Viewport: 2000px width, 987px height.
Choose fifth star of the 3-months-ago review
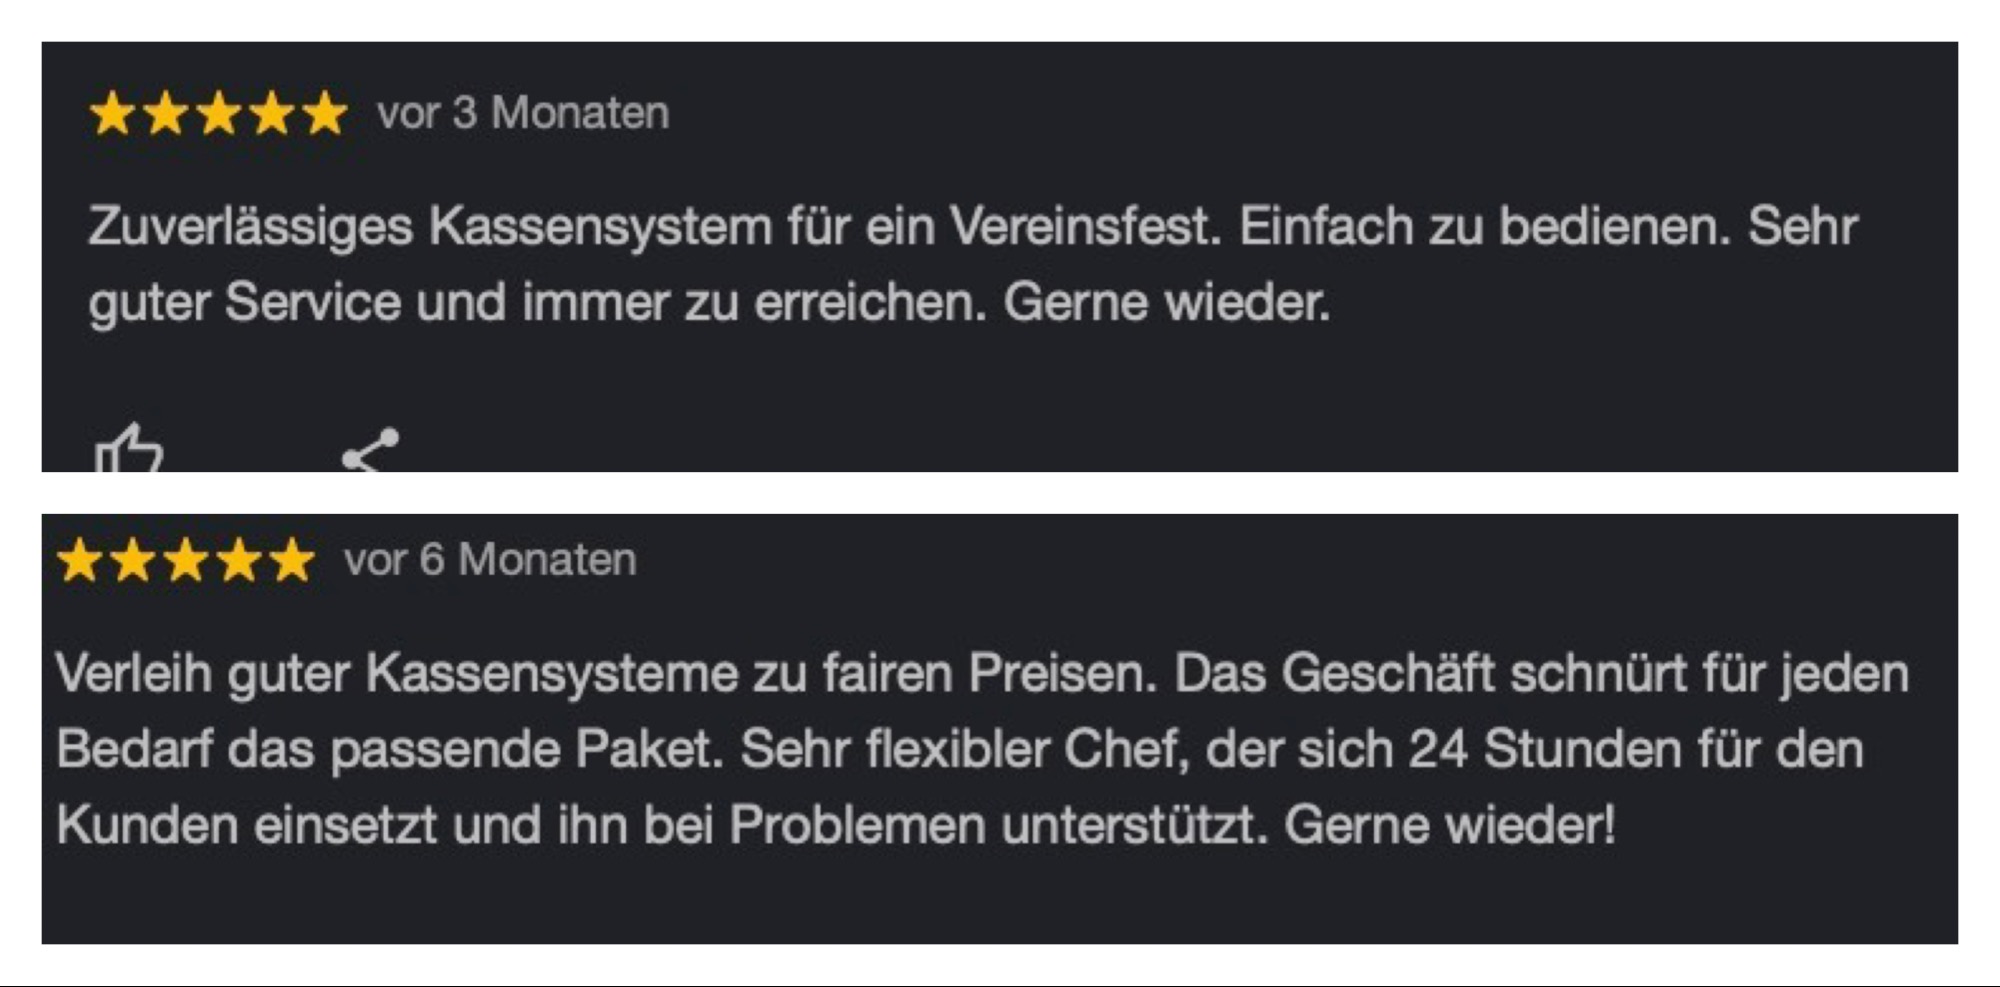pyautogui.click(x=324, y=114)
